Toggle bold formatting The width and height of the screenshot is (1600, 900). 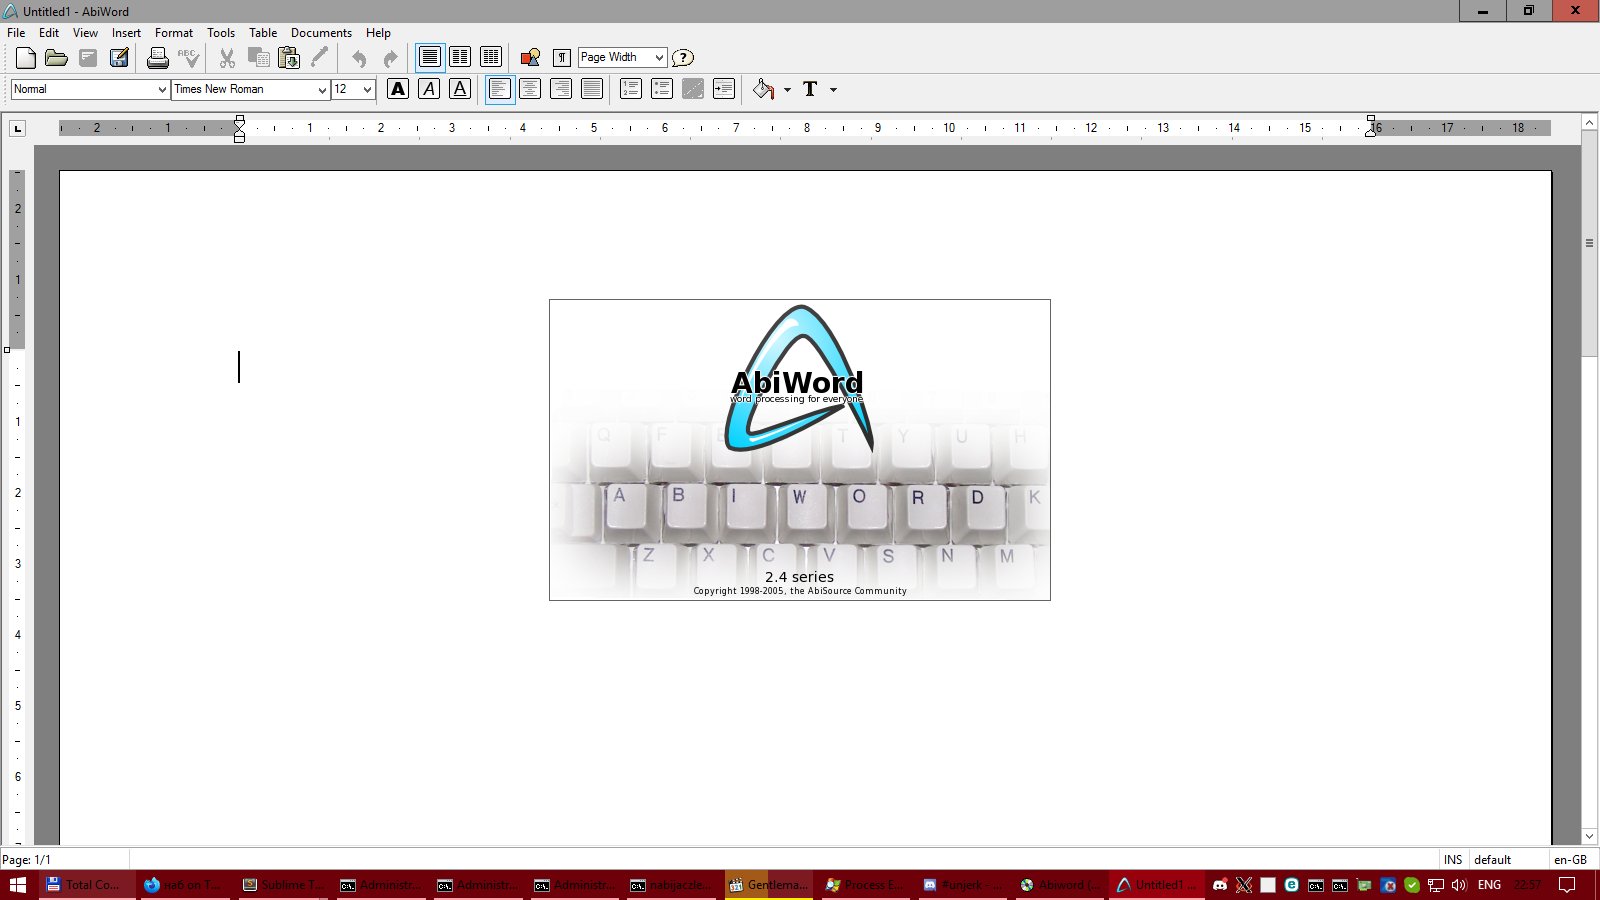point(398,89)
